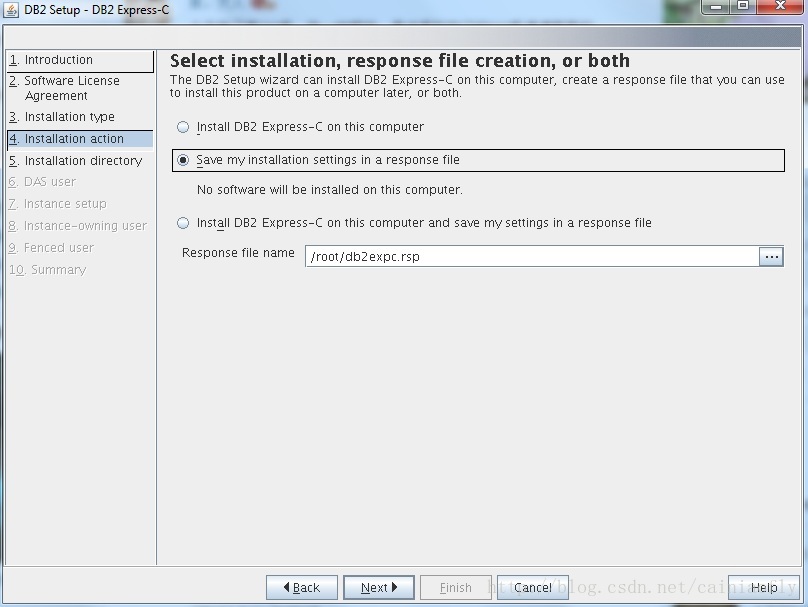808x607 pixels.
Task: Click step 9 Fenced user
Action: click(52, 248)
